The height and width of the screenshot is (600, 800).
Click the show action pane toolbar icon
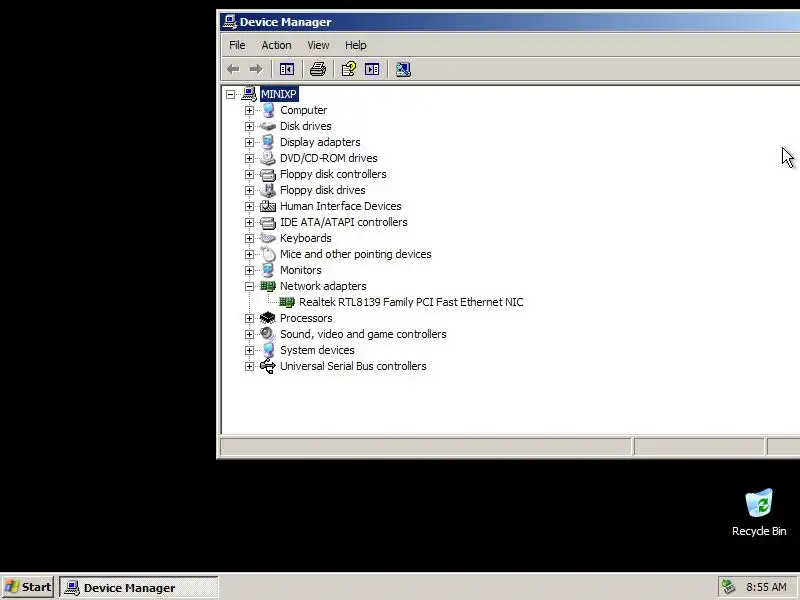[372, 69]
